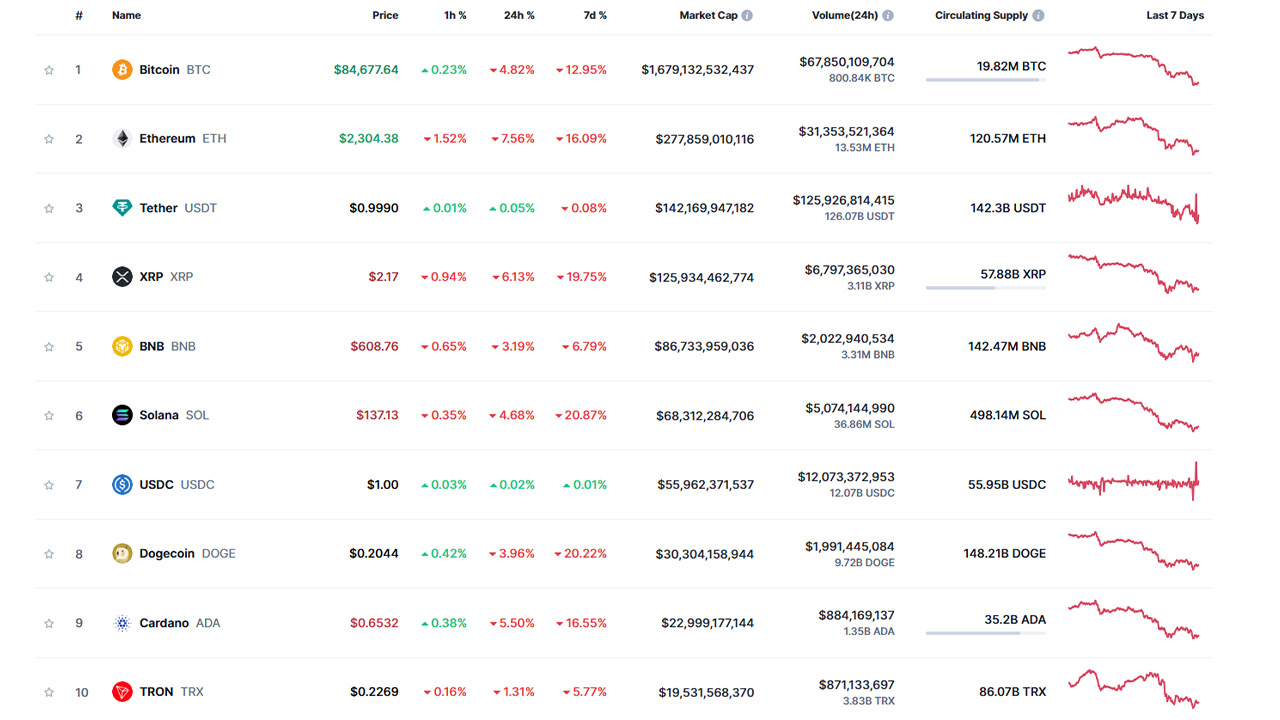
Task: Star Bitcoin to add to watchlist
Action: coord(49,70)
